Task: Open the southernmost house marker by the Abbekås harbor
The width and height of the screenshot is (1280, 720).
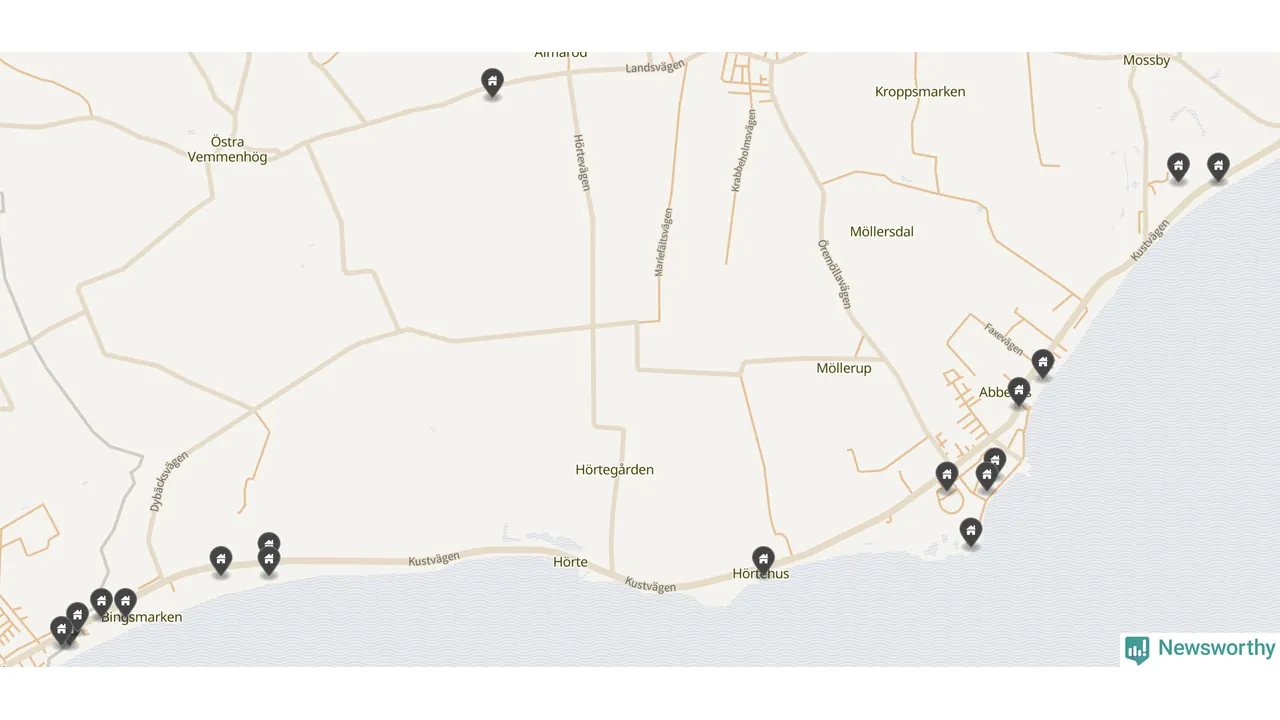Action: (970, 532)
